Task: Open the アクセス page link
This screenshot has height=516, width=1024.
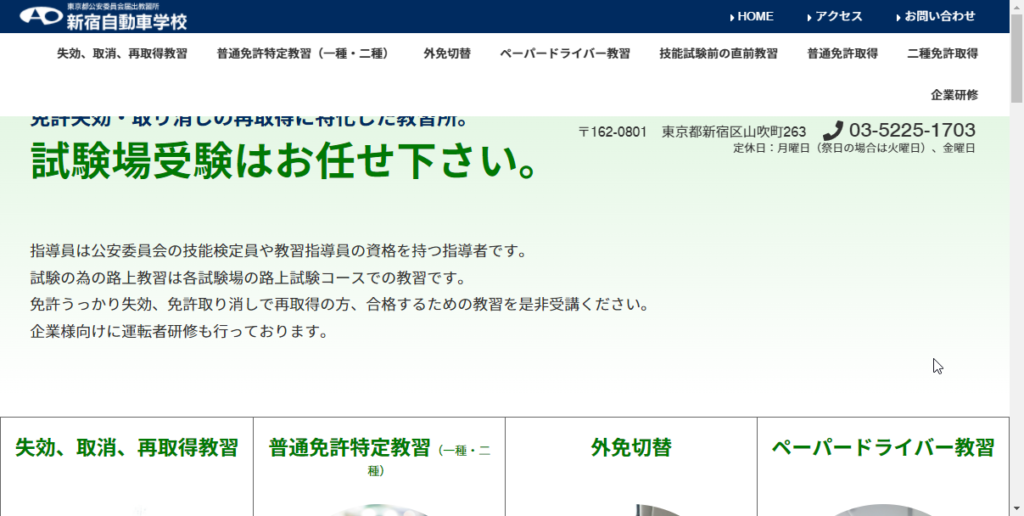Action: 835,17
